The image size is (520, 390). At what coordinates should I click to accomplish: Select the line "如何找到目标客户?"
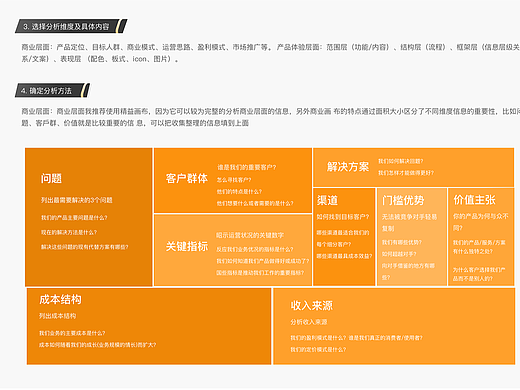point(343,217)
